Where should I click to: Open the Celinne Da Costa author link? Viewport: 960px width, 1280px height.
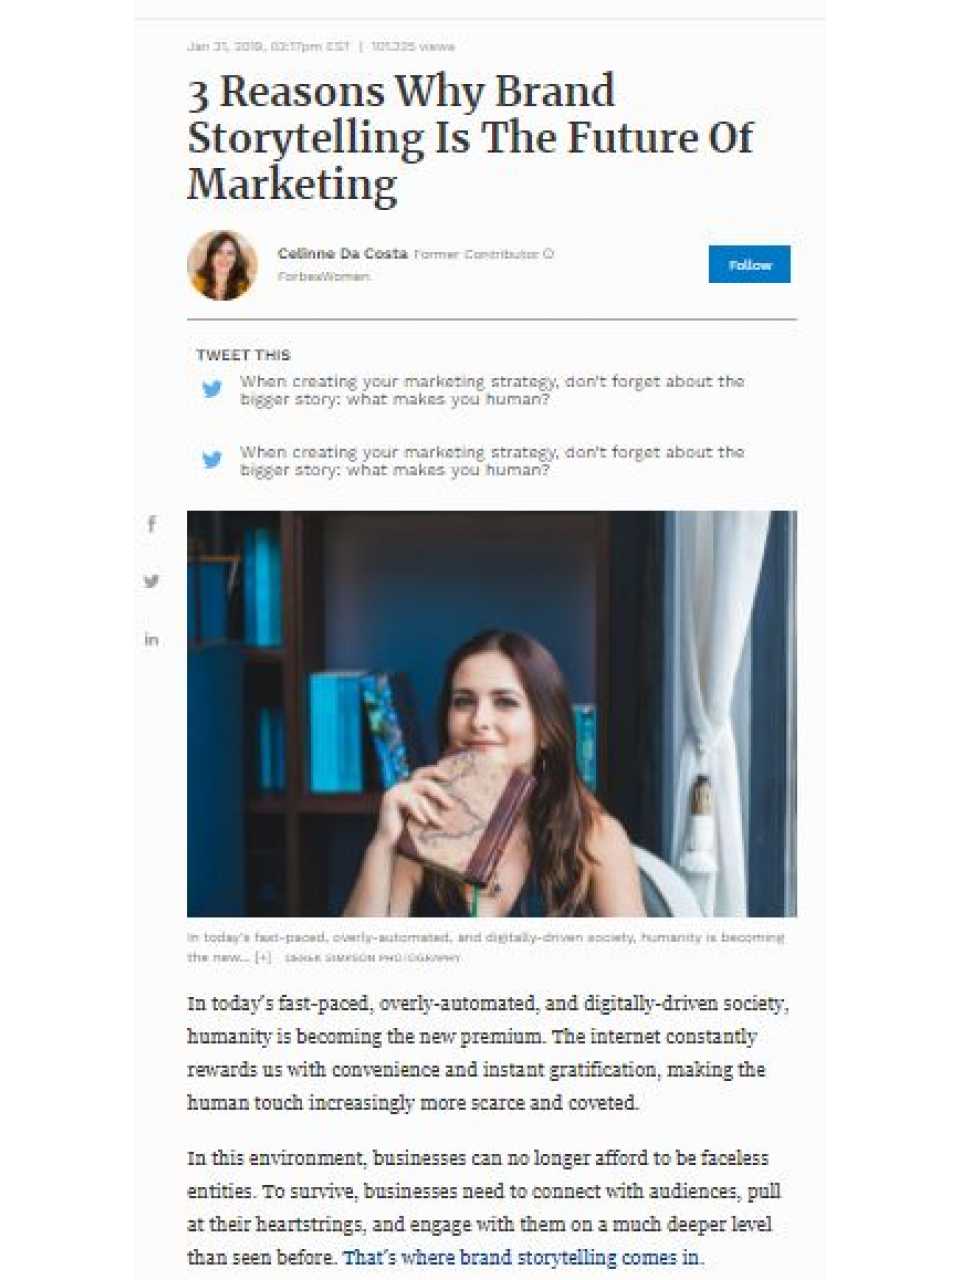click(x=342, y=254)
